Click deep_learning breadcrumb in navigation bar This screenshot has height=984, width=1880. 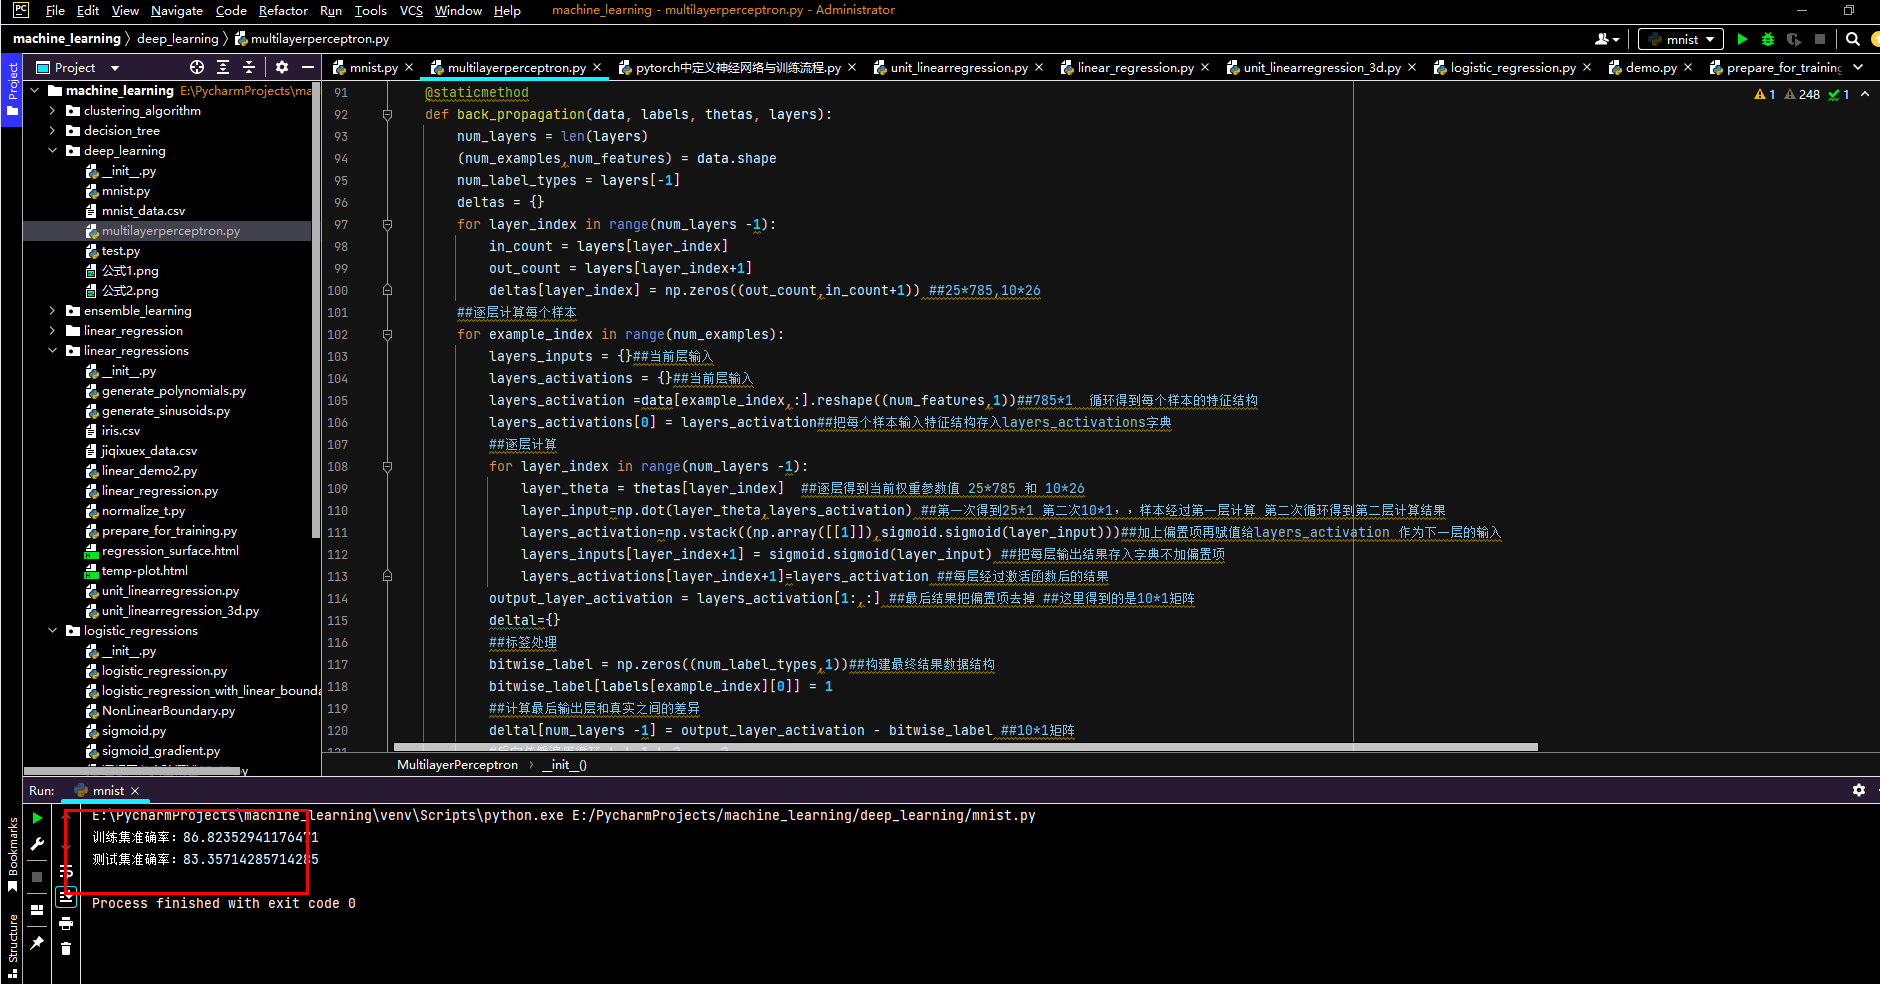coord(178,39)
